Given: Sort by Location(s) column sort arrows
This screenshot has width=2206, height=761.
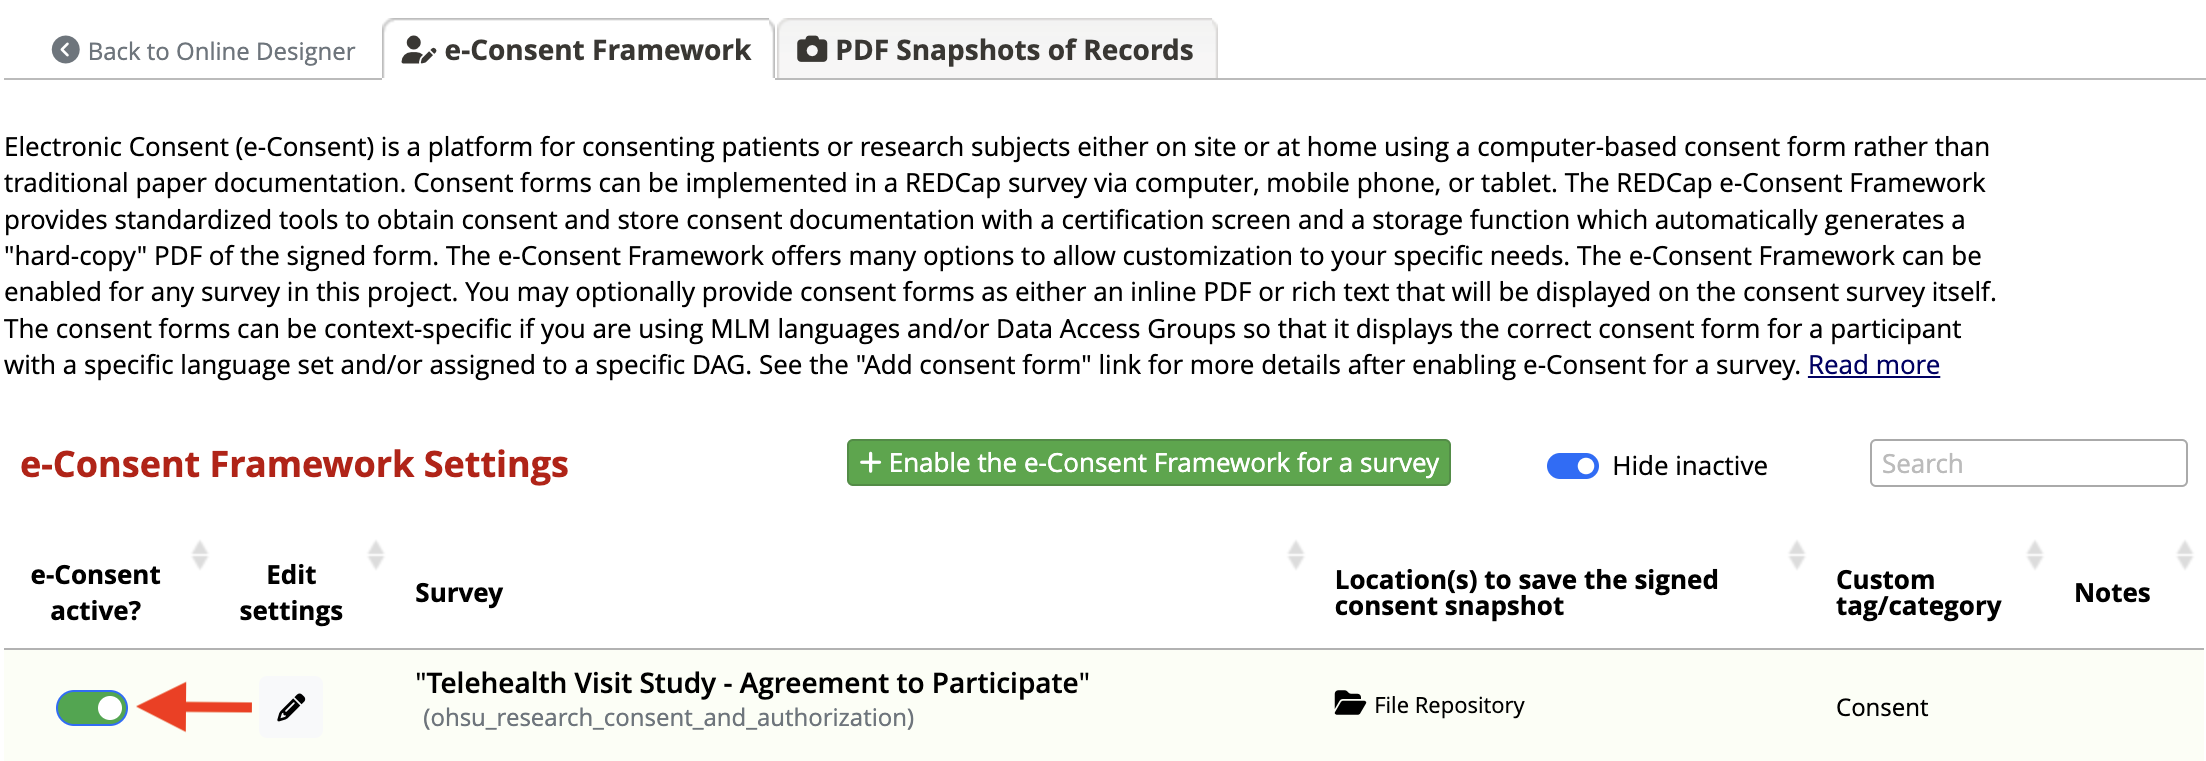Looking at the screenshot, I should [1797, 555].
